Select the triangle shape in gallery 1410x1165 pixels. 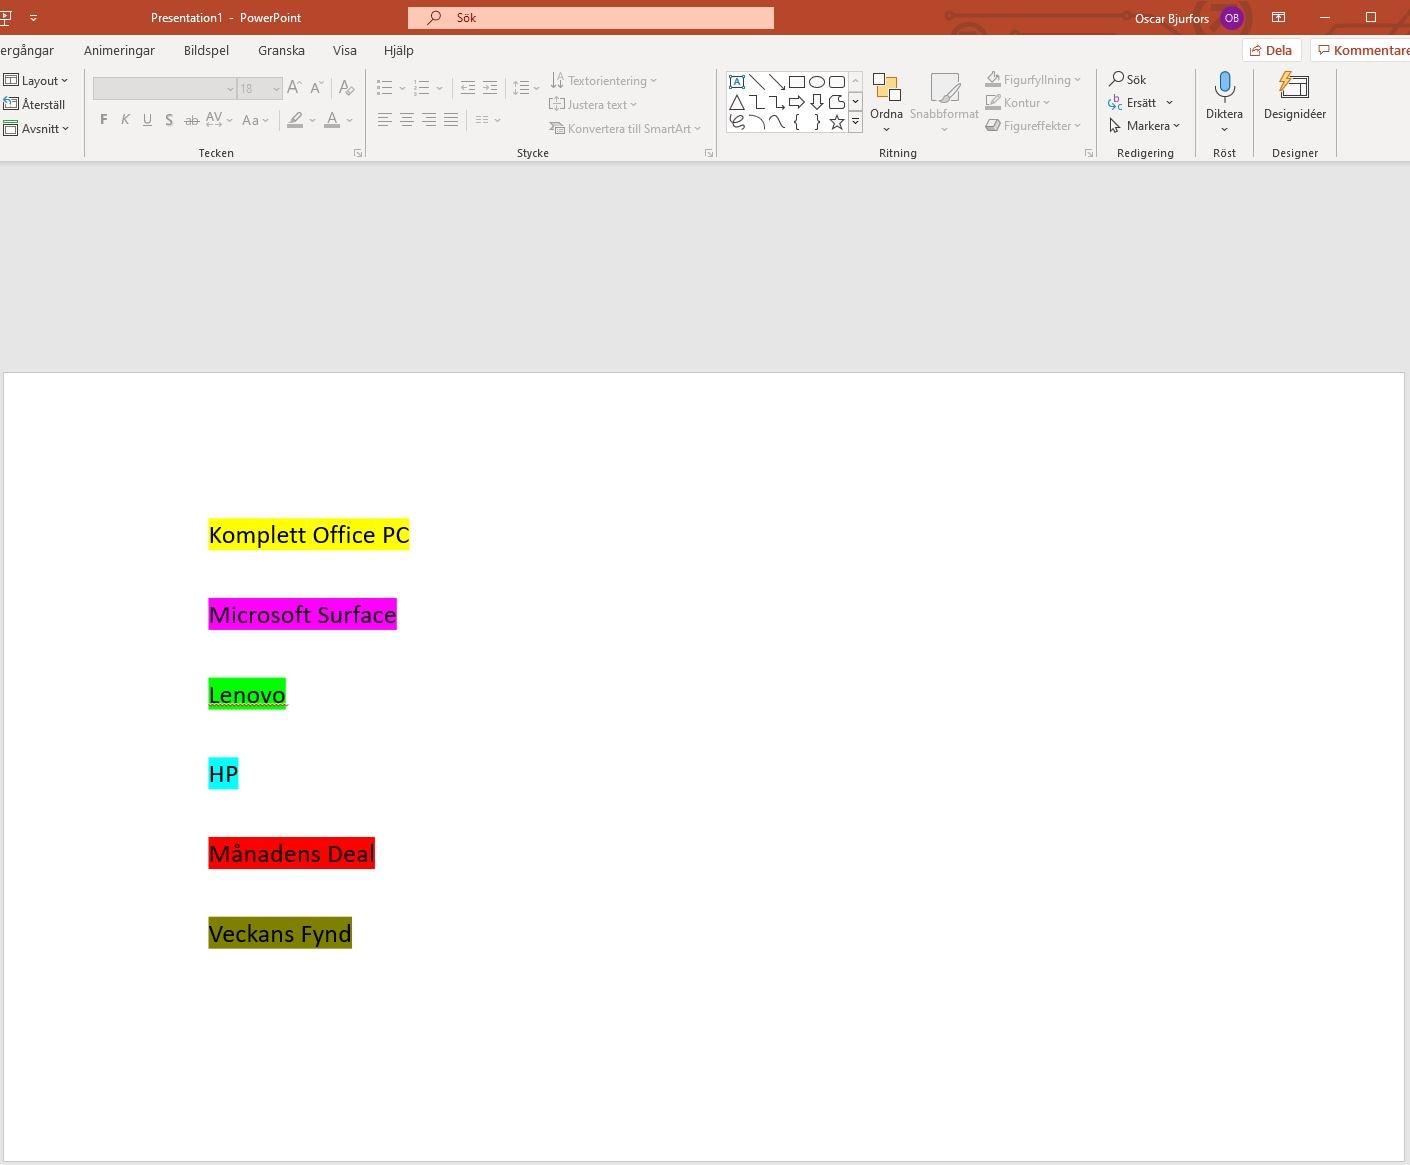[x=737, y=102]
